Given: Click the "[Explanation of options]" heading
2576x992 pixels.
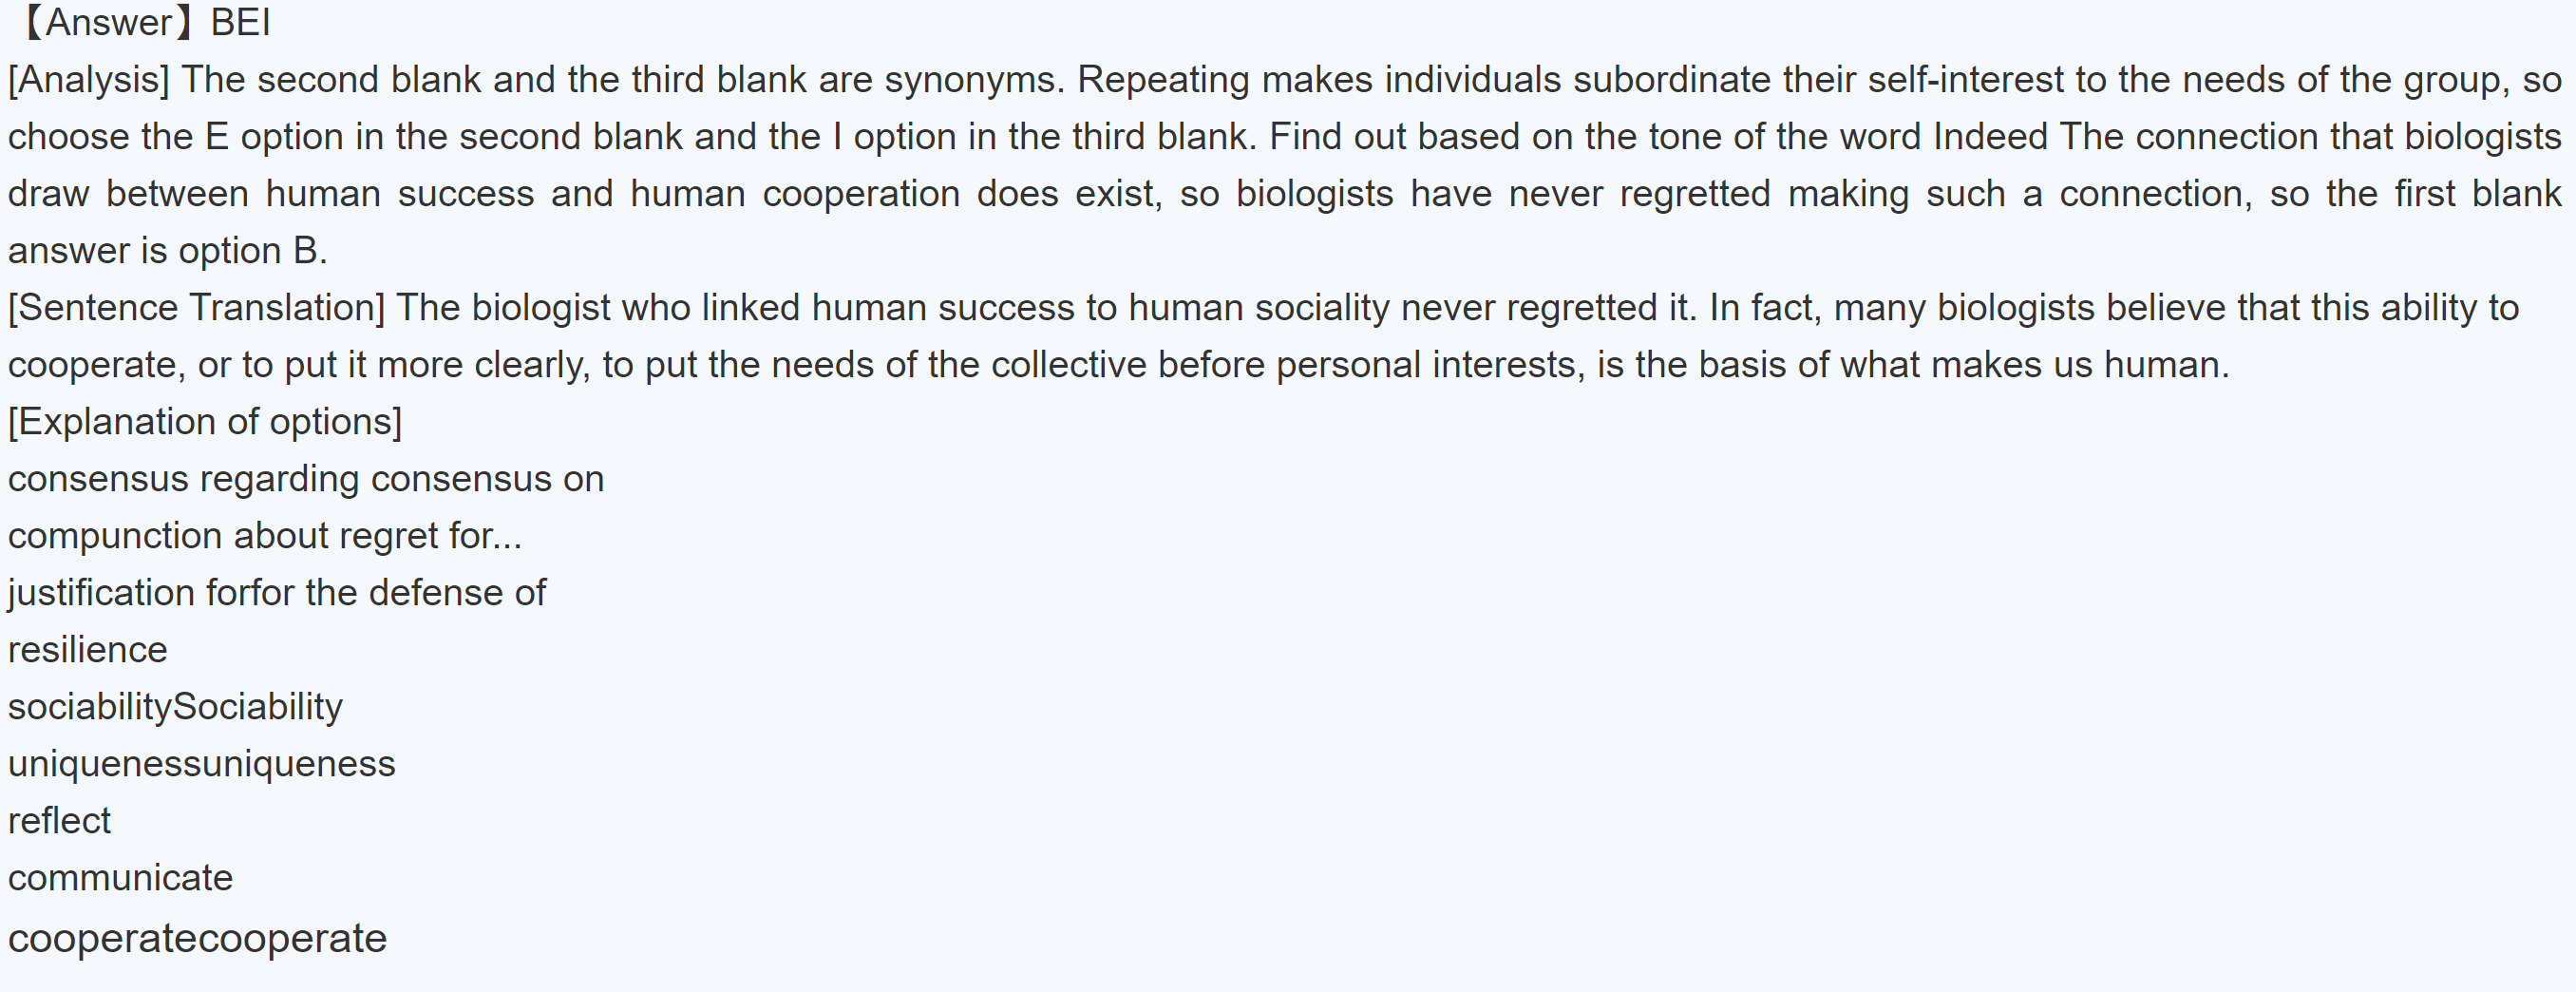Looking at the screenshot, I should coord(205,422).
